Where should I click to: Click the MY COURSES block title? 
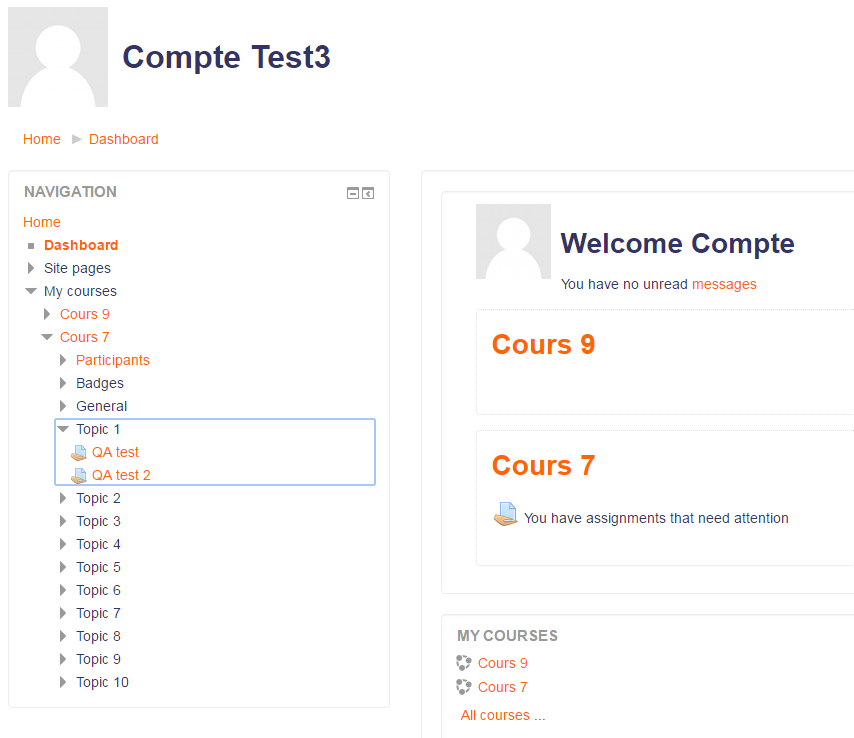coord(507,636)
